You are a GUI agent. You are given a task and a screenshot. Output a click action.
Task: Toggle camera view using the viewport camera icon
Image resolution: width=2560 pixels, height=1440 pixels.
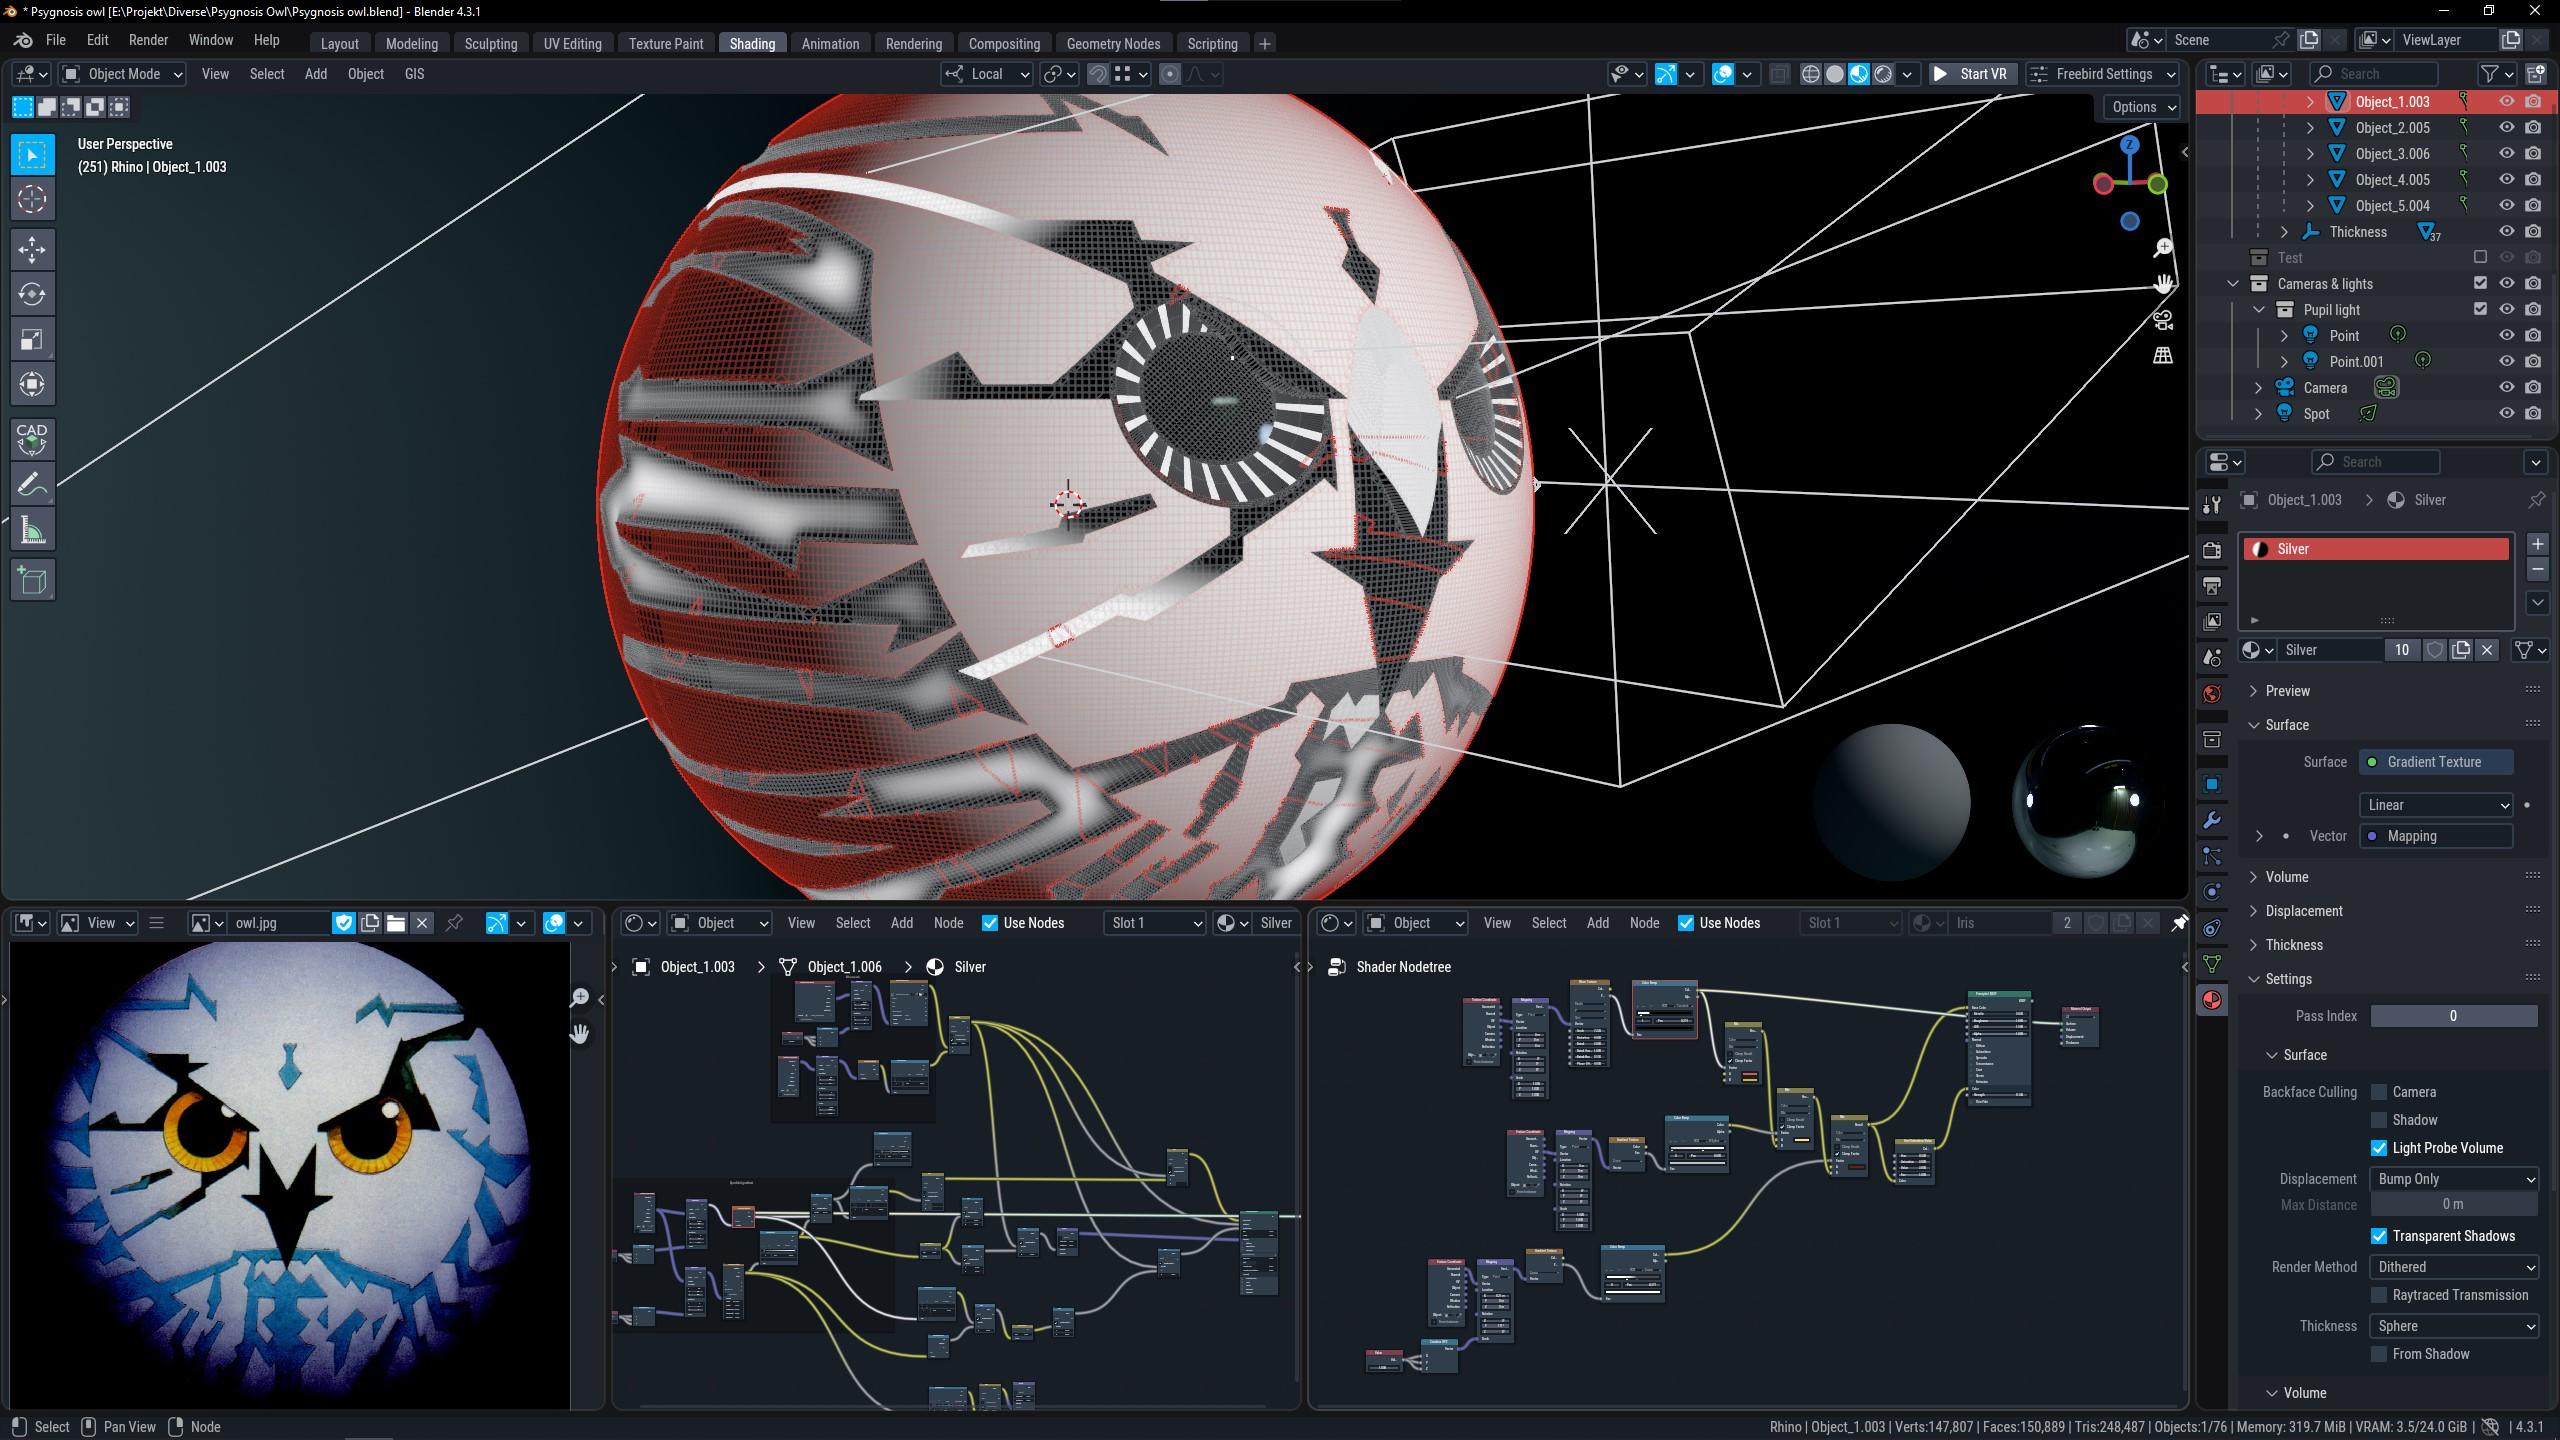coord(2163,320)
